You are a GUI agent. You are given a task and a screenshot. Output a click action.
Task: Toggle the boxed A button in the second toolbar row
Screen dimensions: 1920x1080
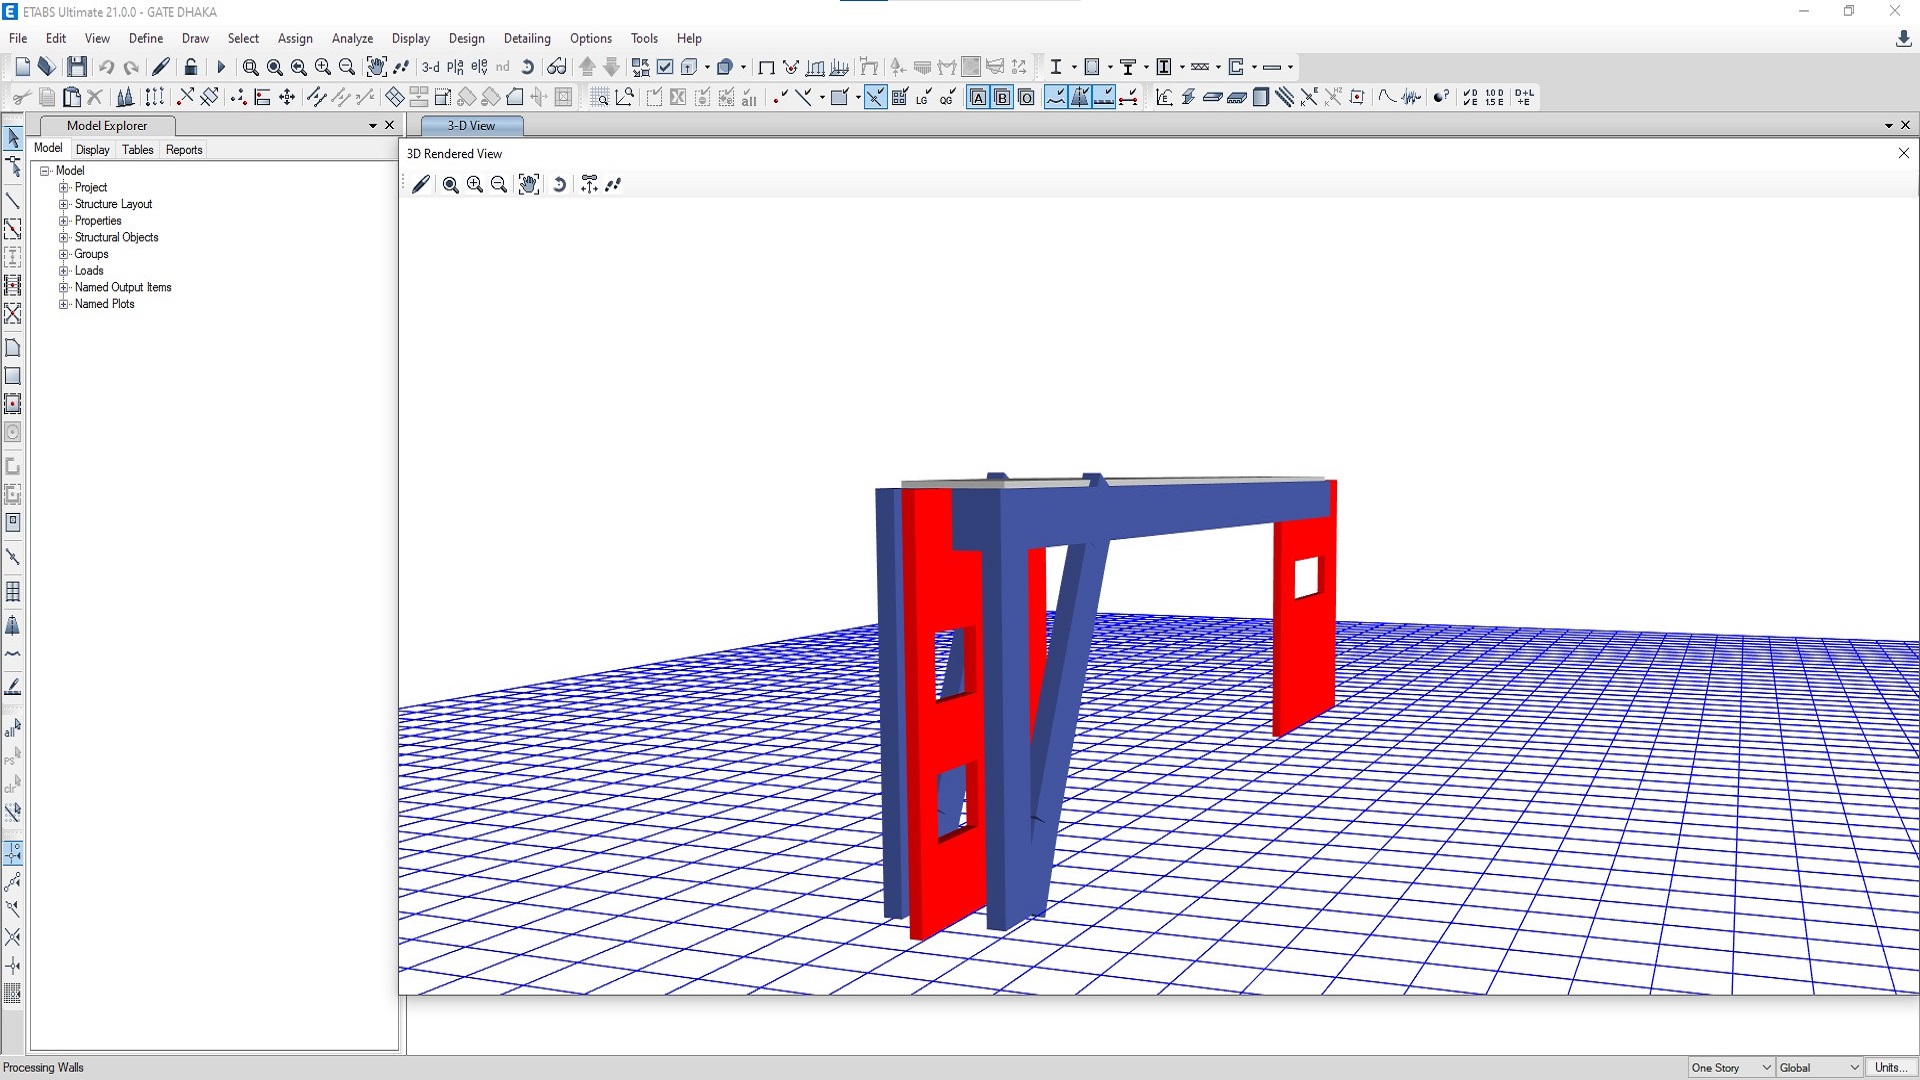tap(978, 97)
